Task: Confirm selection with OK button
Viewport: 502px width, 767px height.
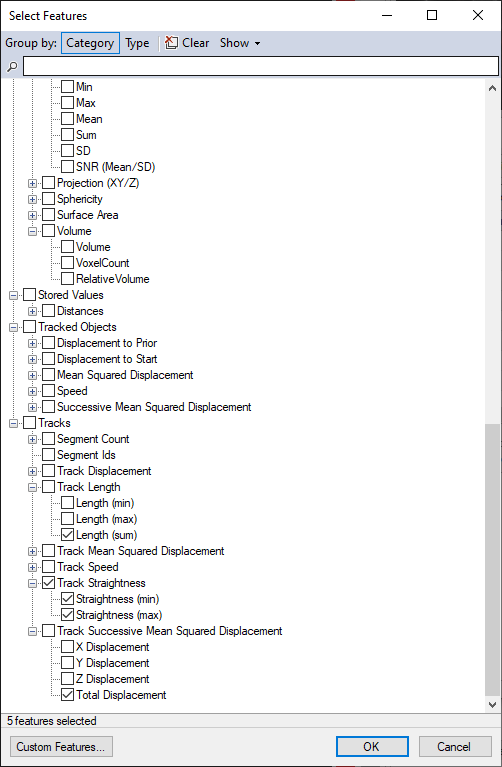Action: [372, 746]
